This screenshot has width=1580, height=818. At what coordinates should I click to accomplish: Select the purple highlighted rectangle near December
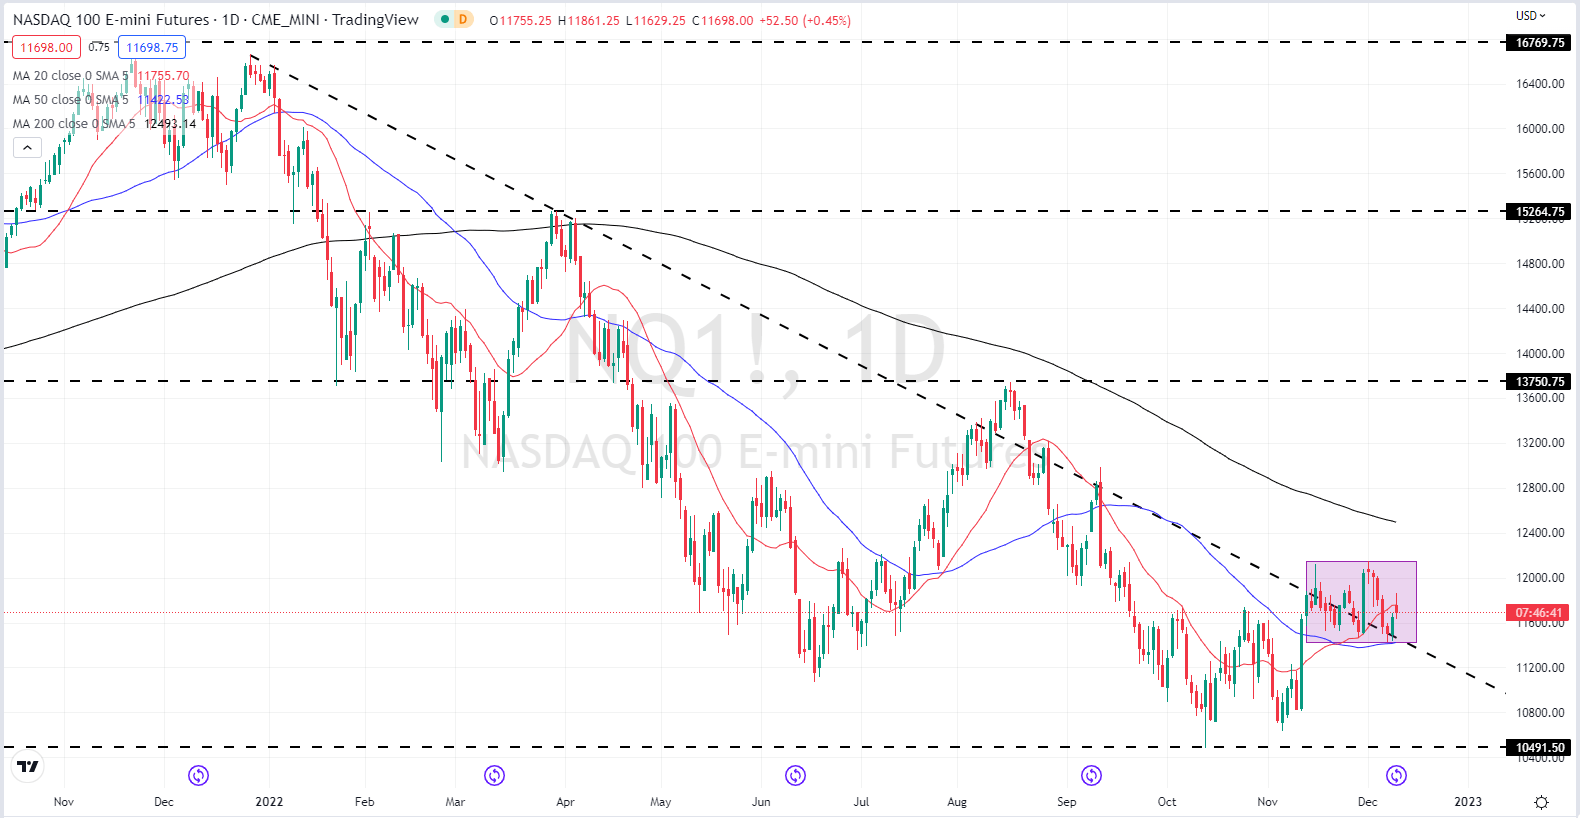(x=1361, y=602)
